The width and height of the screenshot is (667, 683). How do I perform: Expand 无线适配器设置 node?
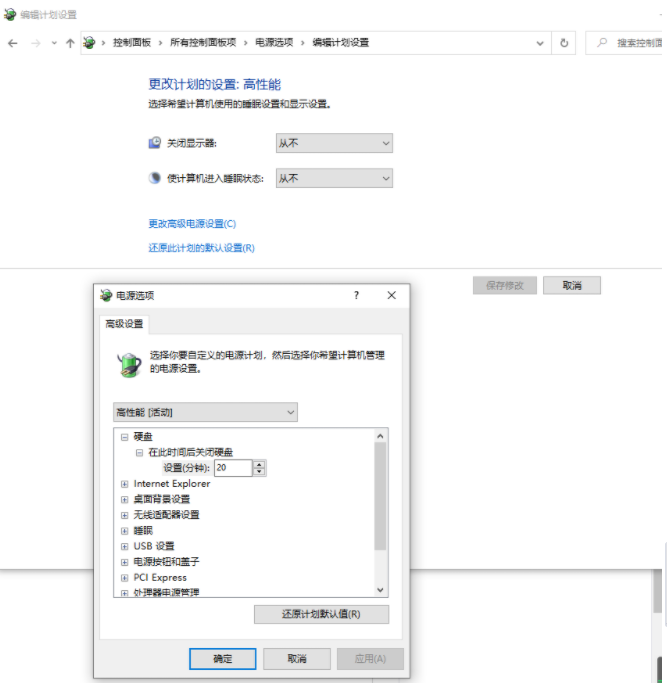click(x=125, y=515)
